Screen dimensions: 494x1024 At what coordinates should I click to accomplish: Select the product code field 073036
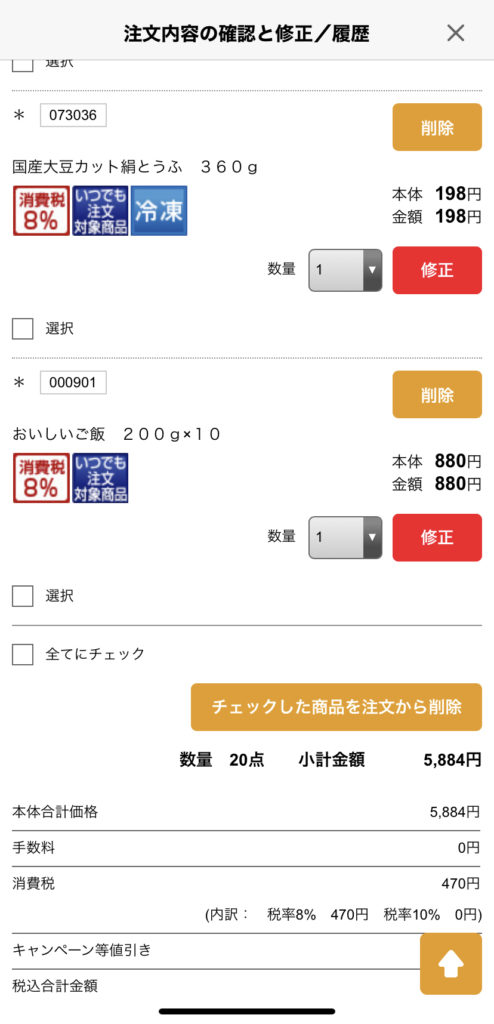click(x=73, y=116)
